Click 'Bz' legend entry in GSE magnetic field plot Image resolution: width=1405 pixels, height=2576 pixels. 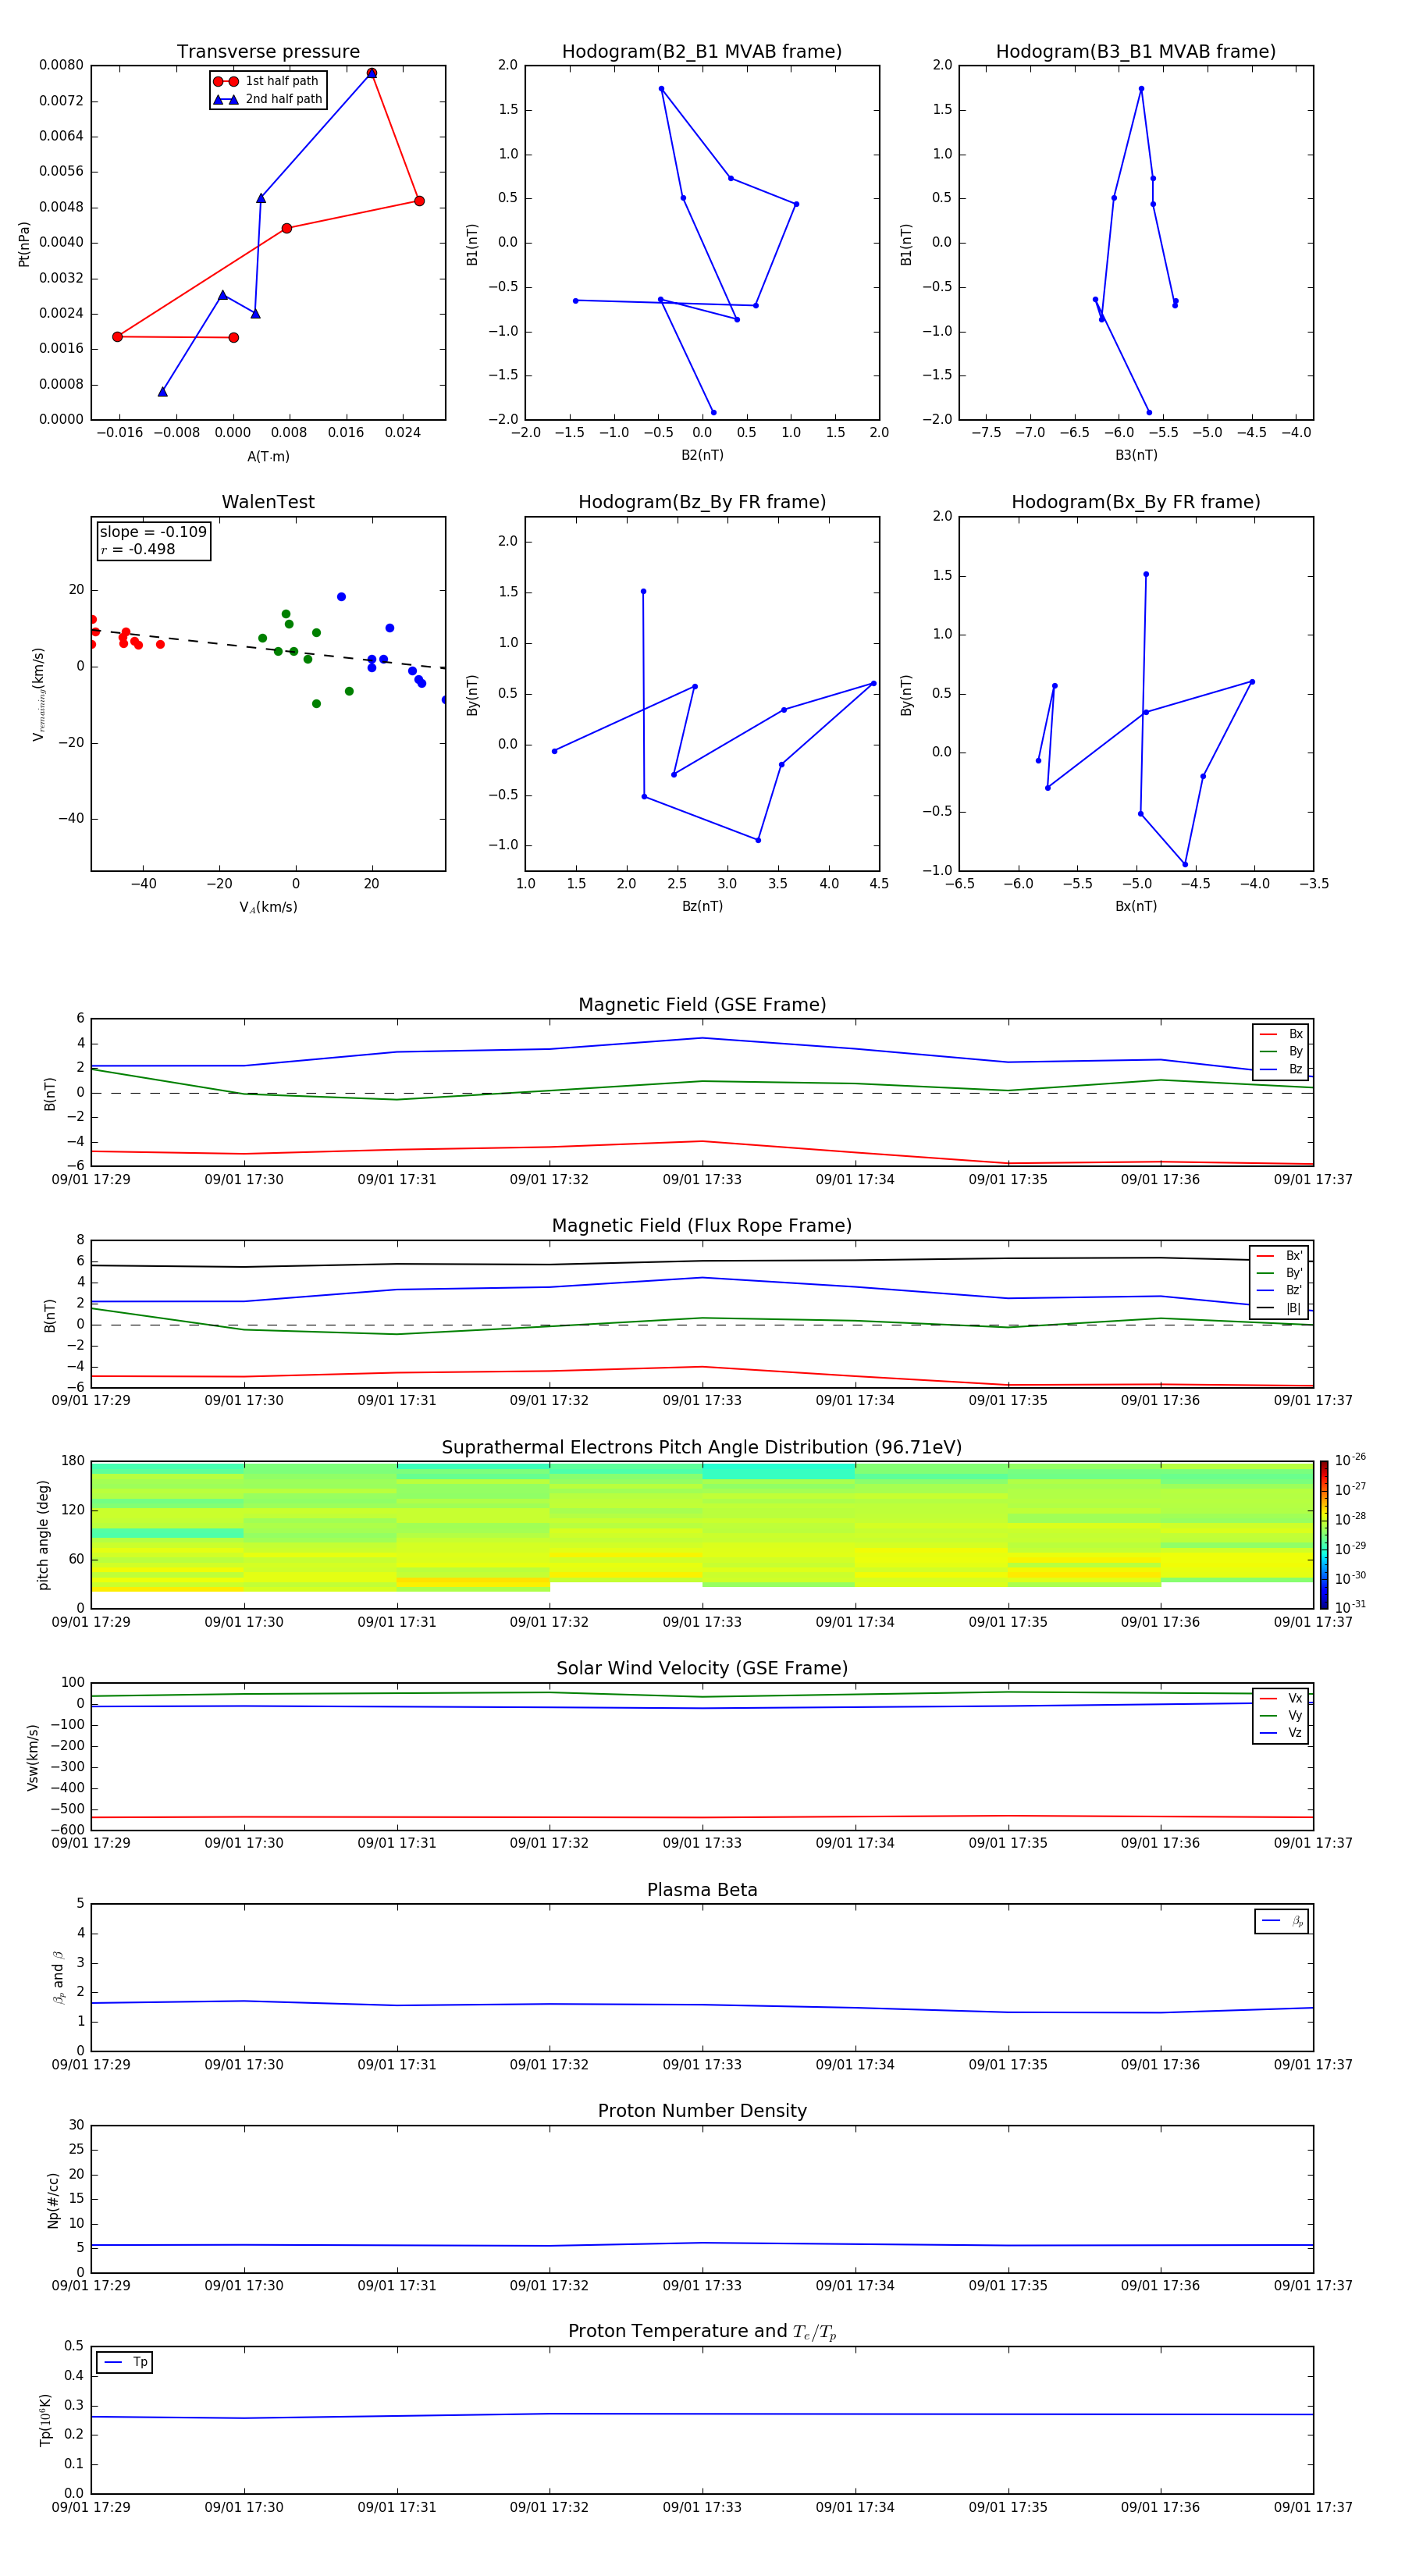point(1281,1069)
